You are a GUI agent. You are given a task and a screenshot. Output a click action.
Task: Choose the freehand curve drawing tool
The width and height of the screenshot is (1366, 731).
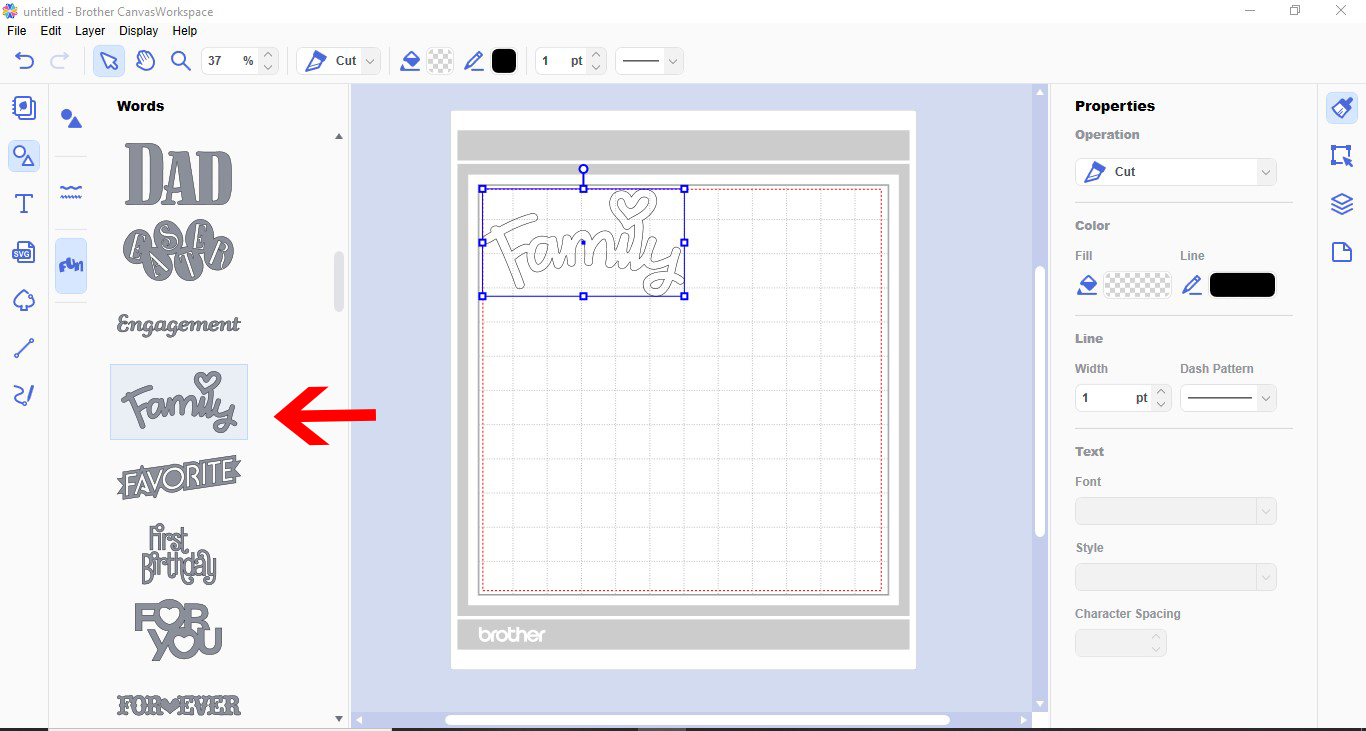24,396
